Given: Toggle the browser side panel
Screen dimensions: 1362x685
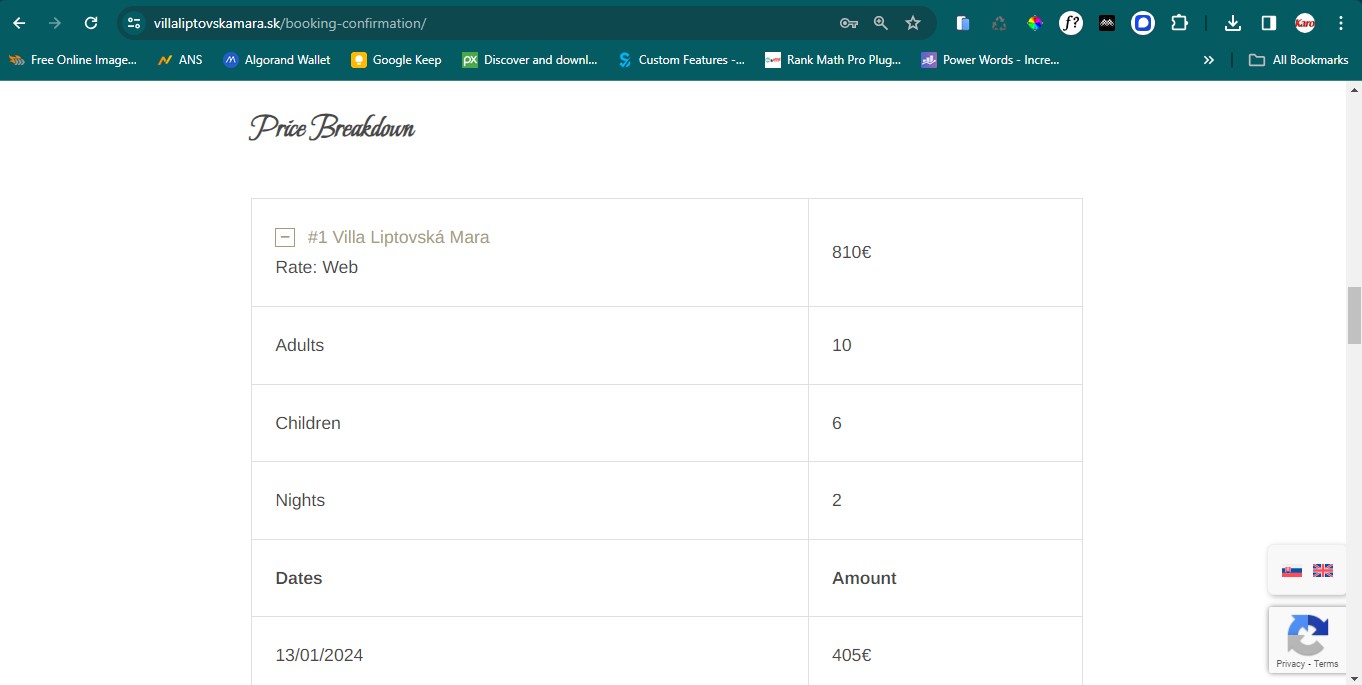Looking at the screenshot, I should tap(1268, 23).
